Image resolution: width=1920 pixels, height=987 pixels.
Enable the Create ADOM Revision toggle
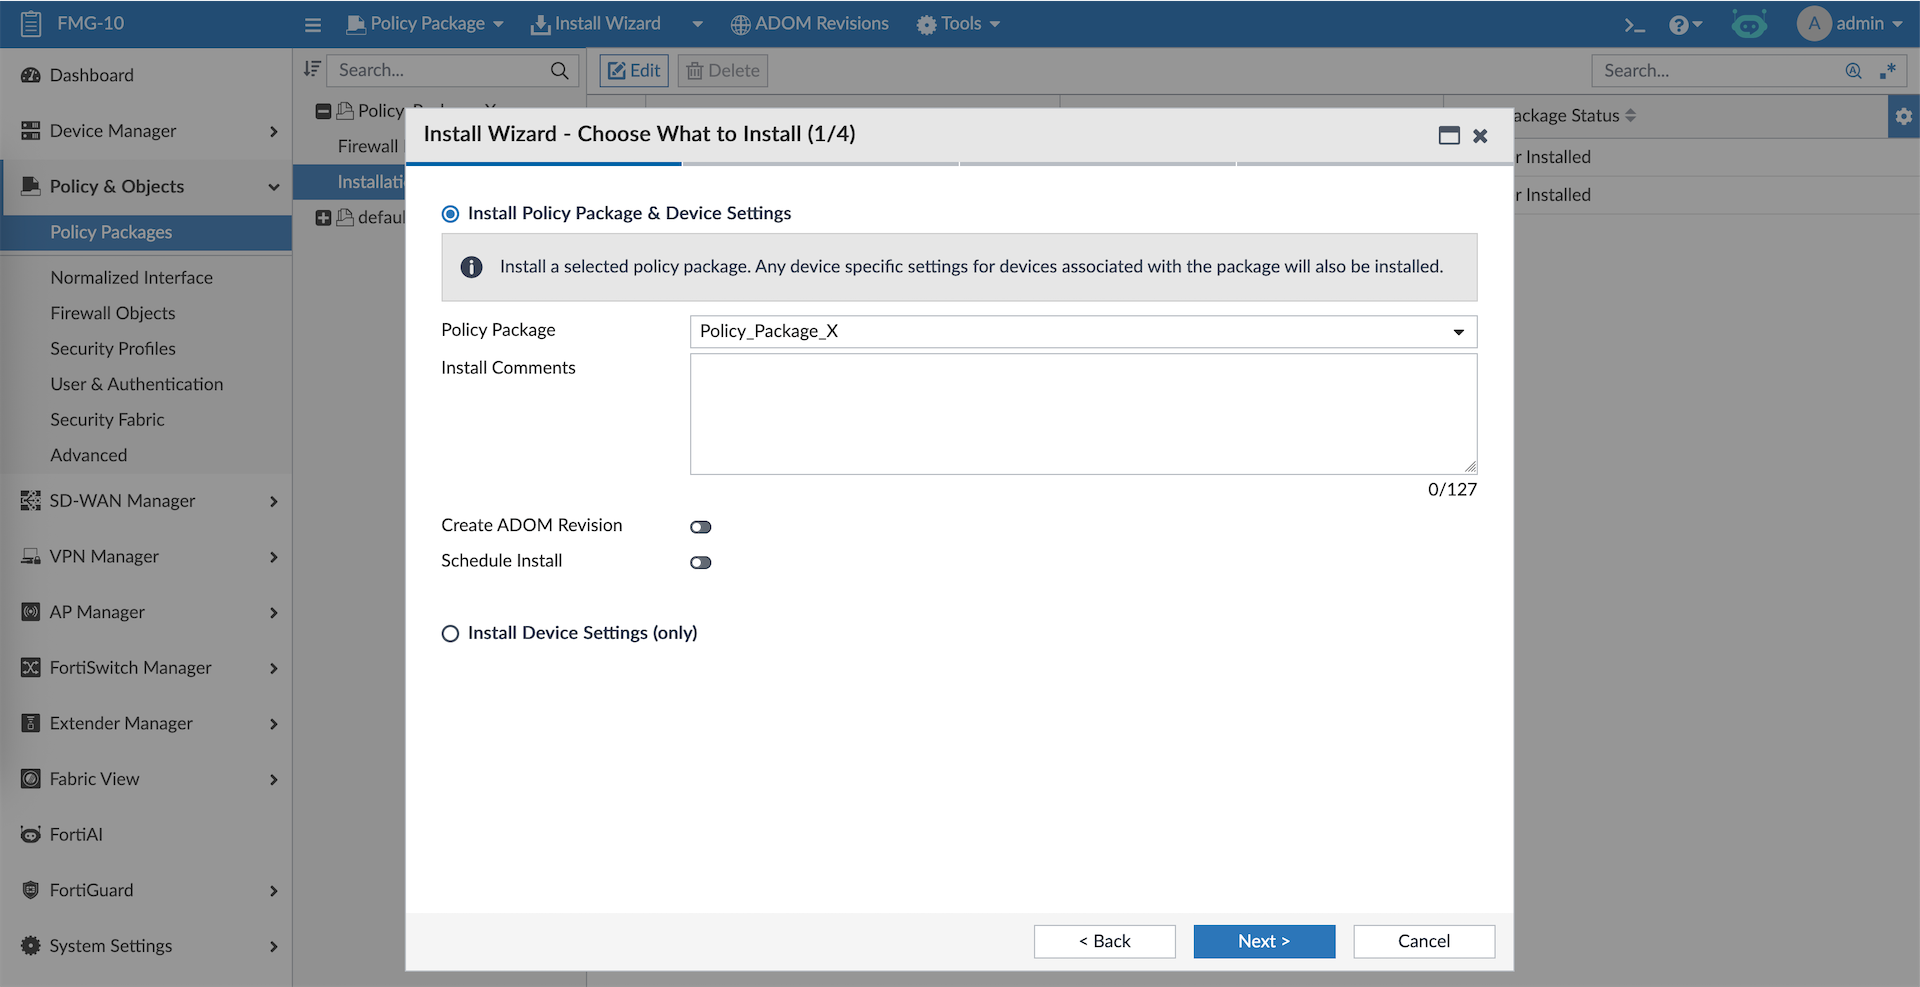pyautogui.click(x=700, y=527)
